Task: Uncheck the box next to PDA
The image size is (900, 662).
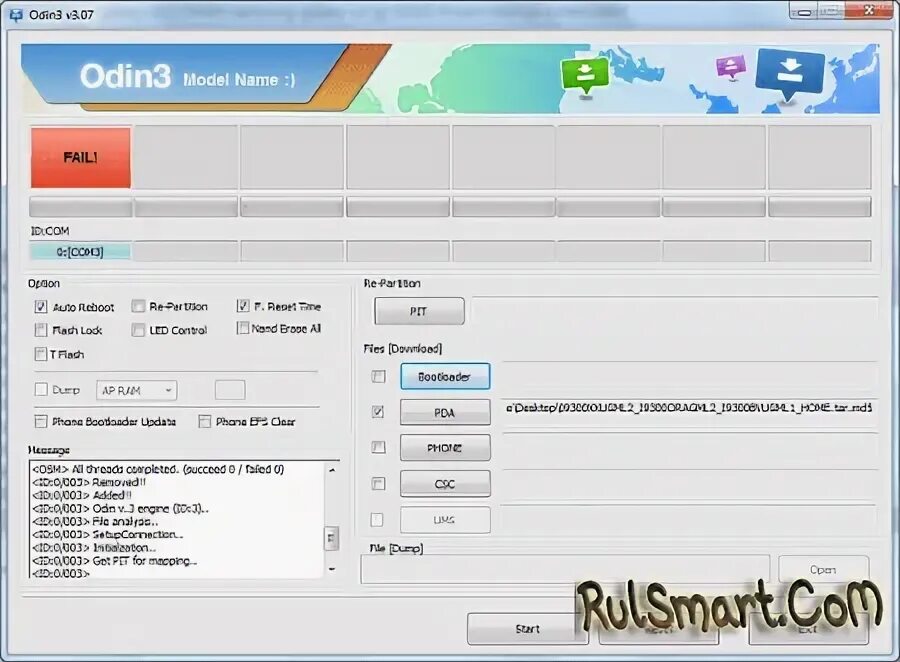Action: click(x=378, y=412)
